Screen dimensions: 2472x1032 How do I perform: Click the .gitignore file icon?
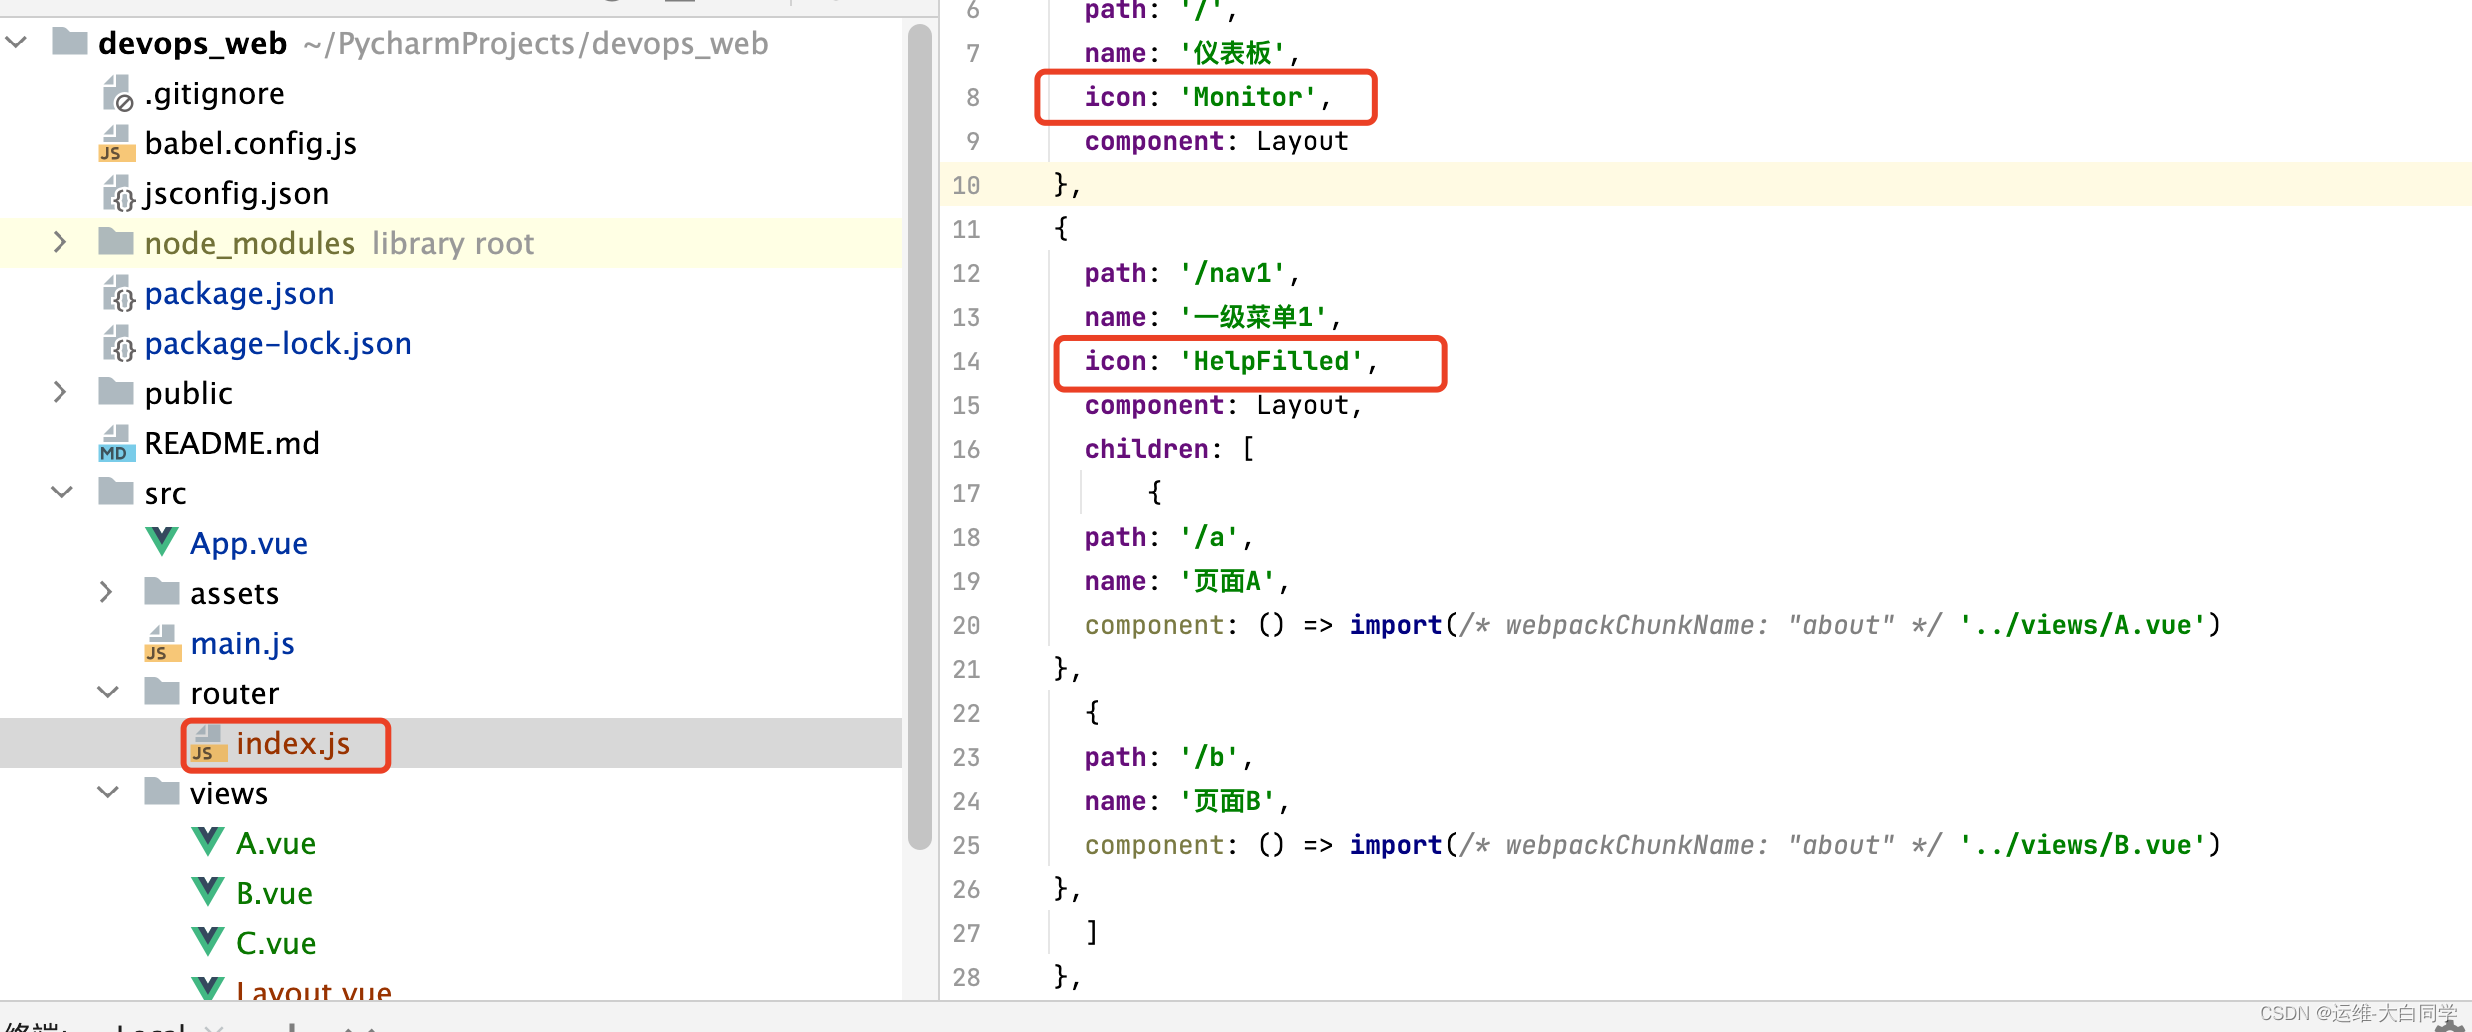[x=117, y=93]
